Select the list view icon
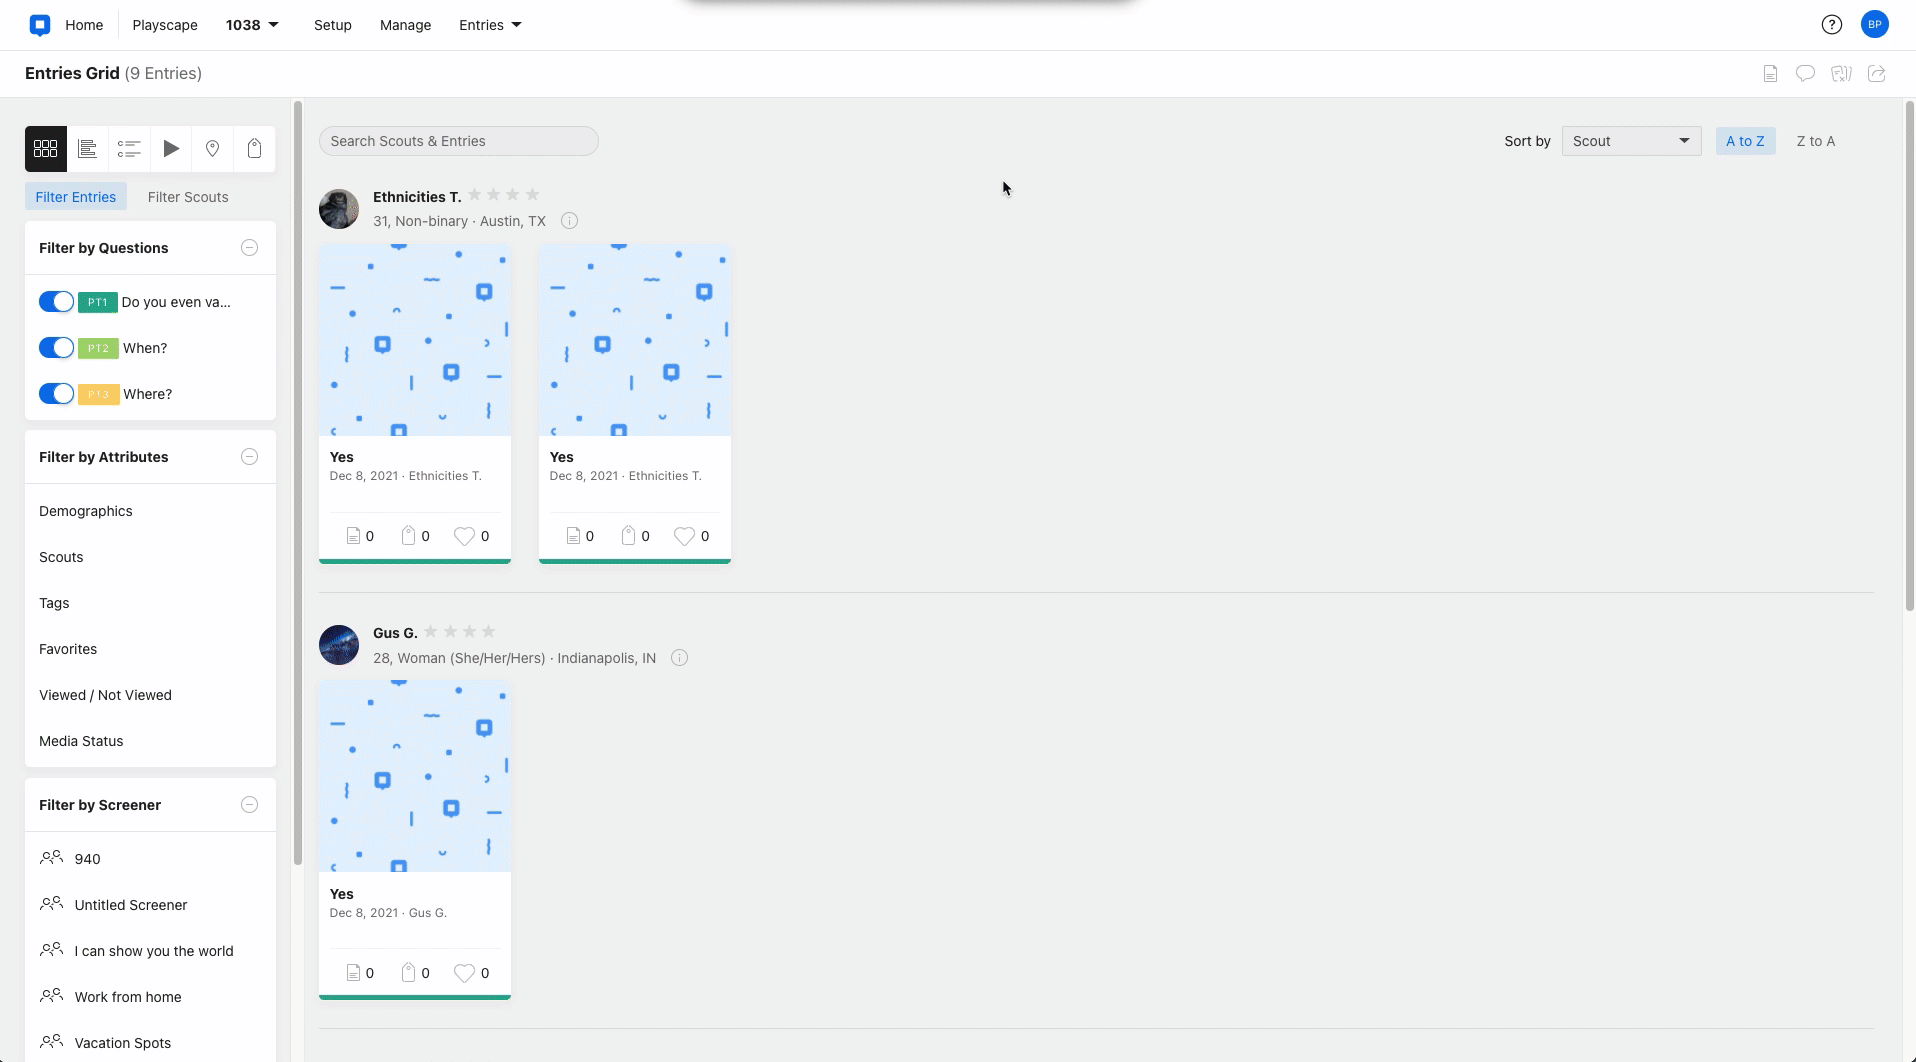 [x=129, y=148]
